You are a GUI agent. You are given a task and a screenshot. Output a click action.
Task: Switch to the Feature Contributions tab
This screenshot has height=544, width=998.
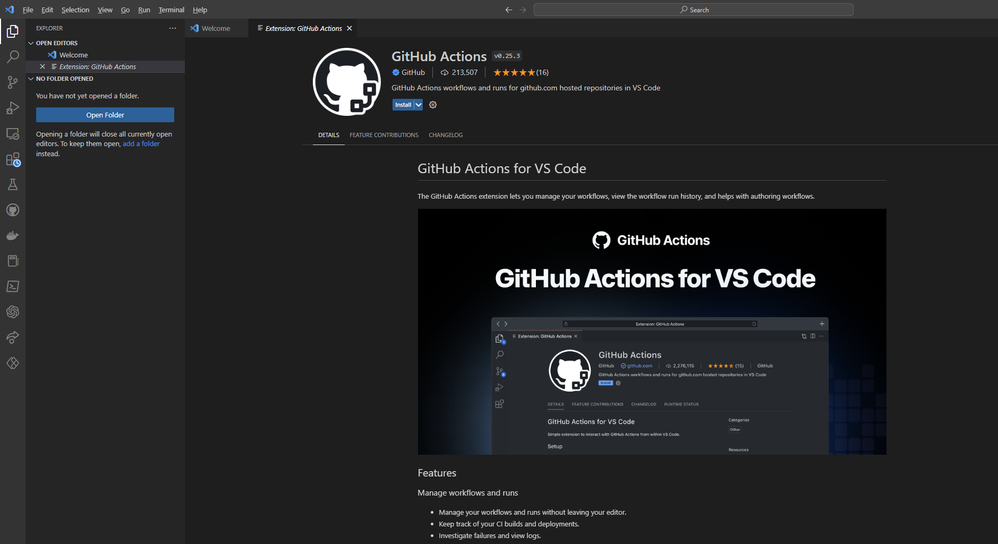click(384, 135)
